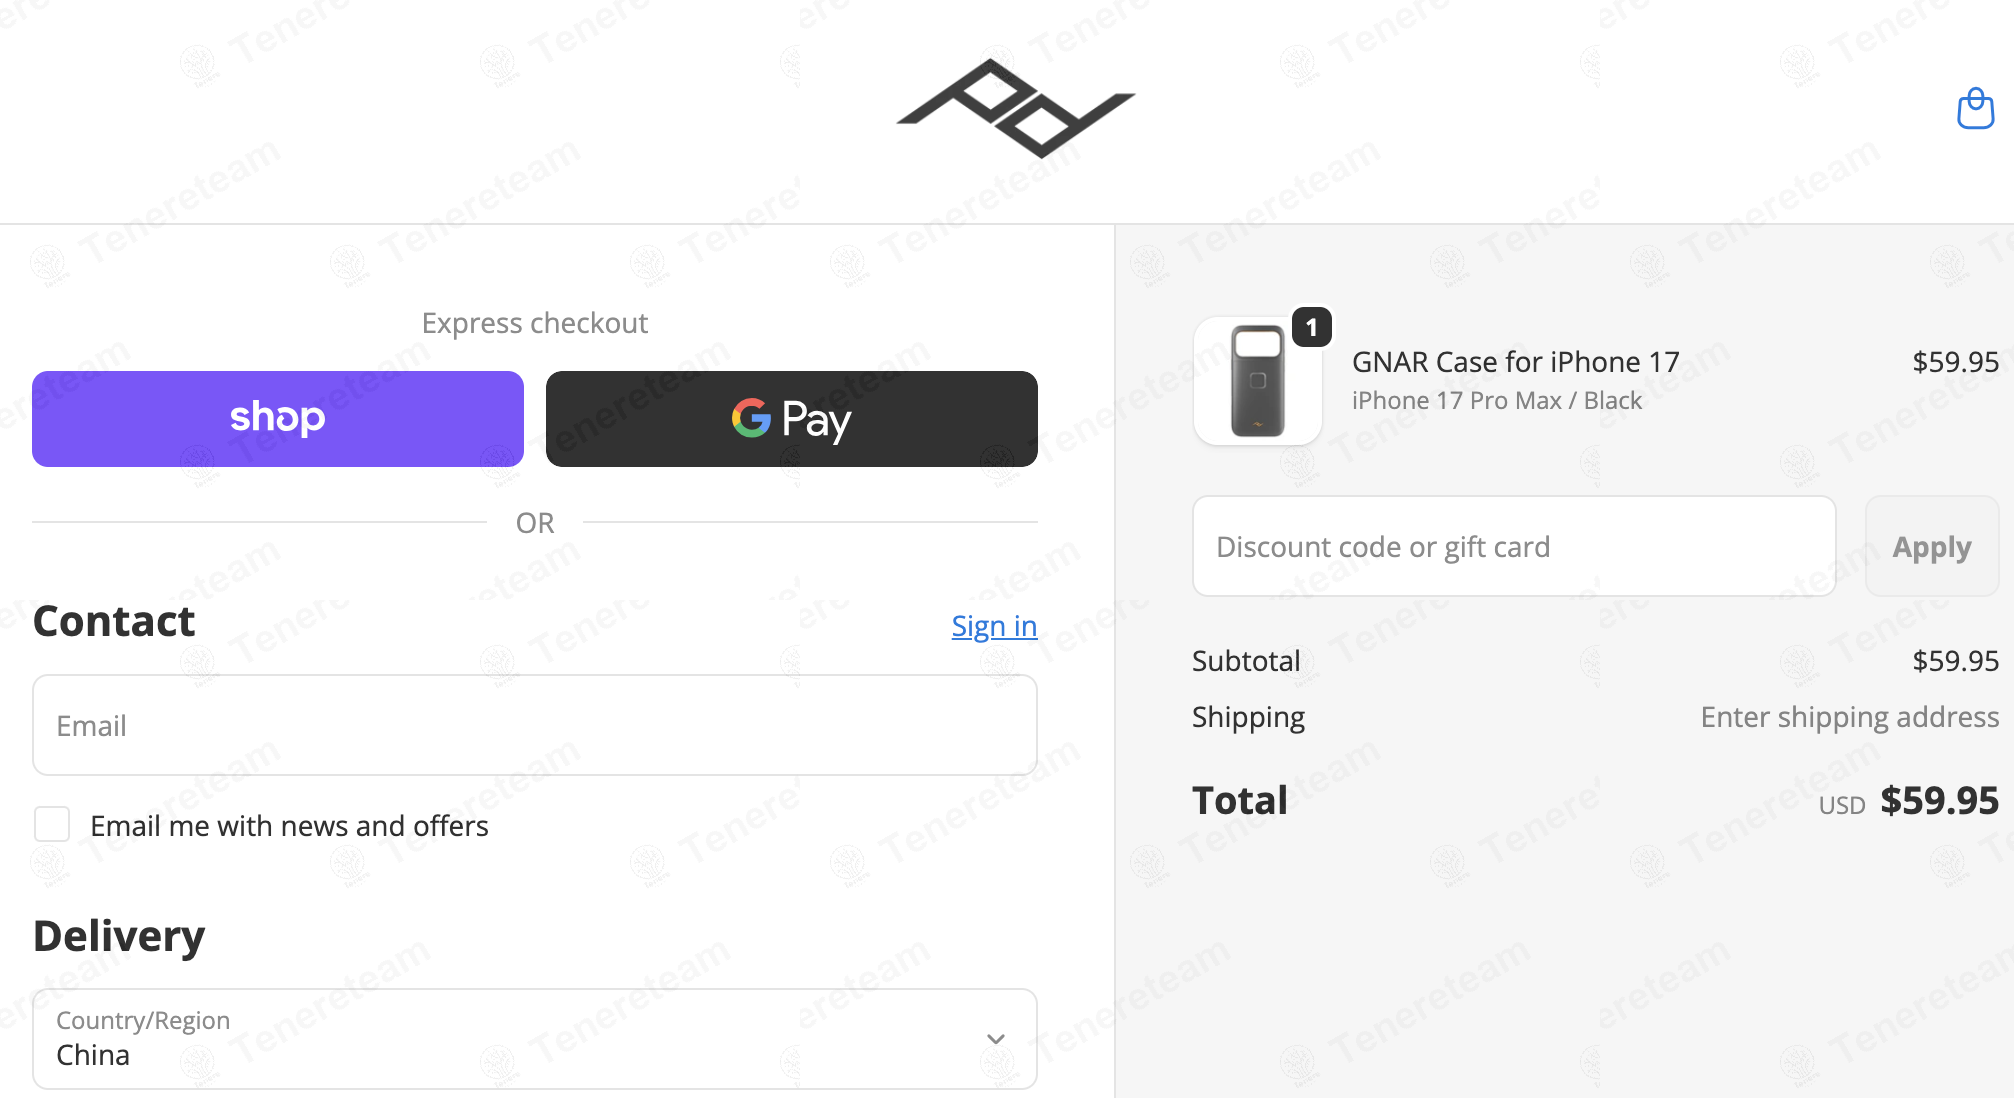The image size is (2014, 1098).
Task: Click the Peak Design logo
Action: pos(1015,108)
